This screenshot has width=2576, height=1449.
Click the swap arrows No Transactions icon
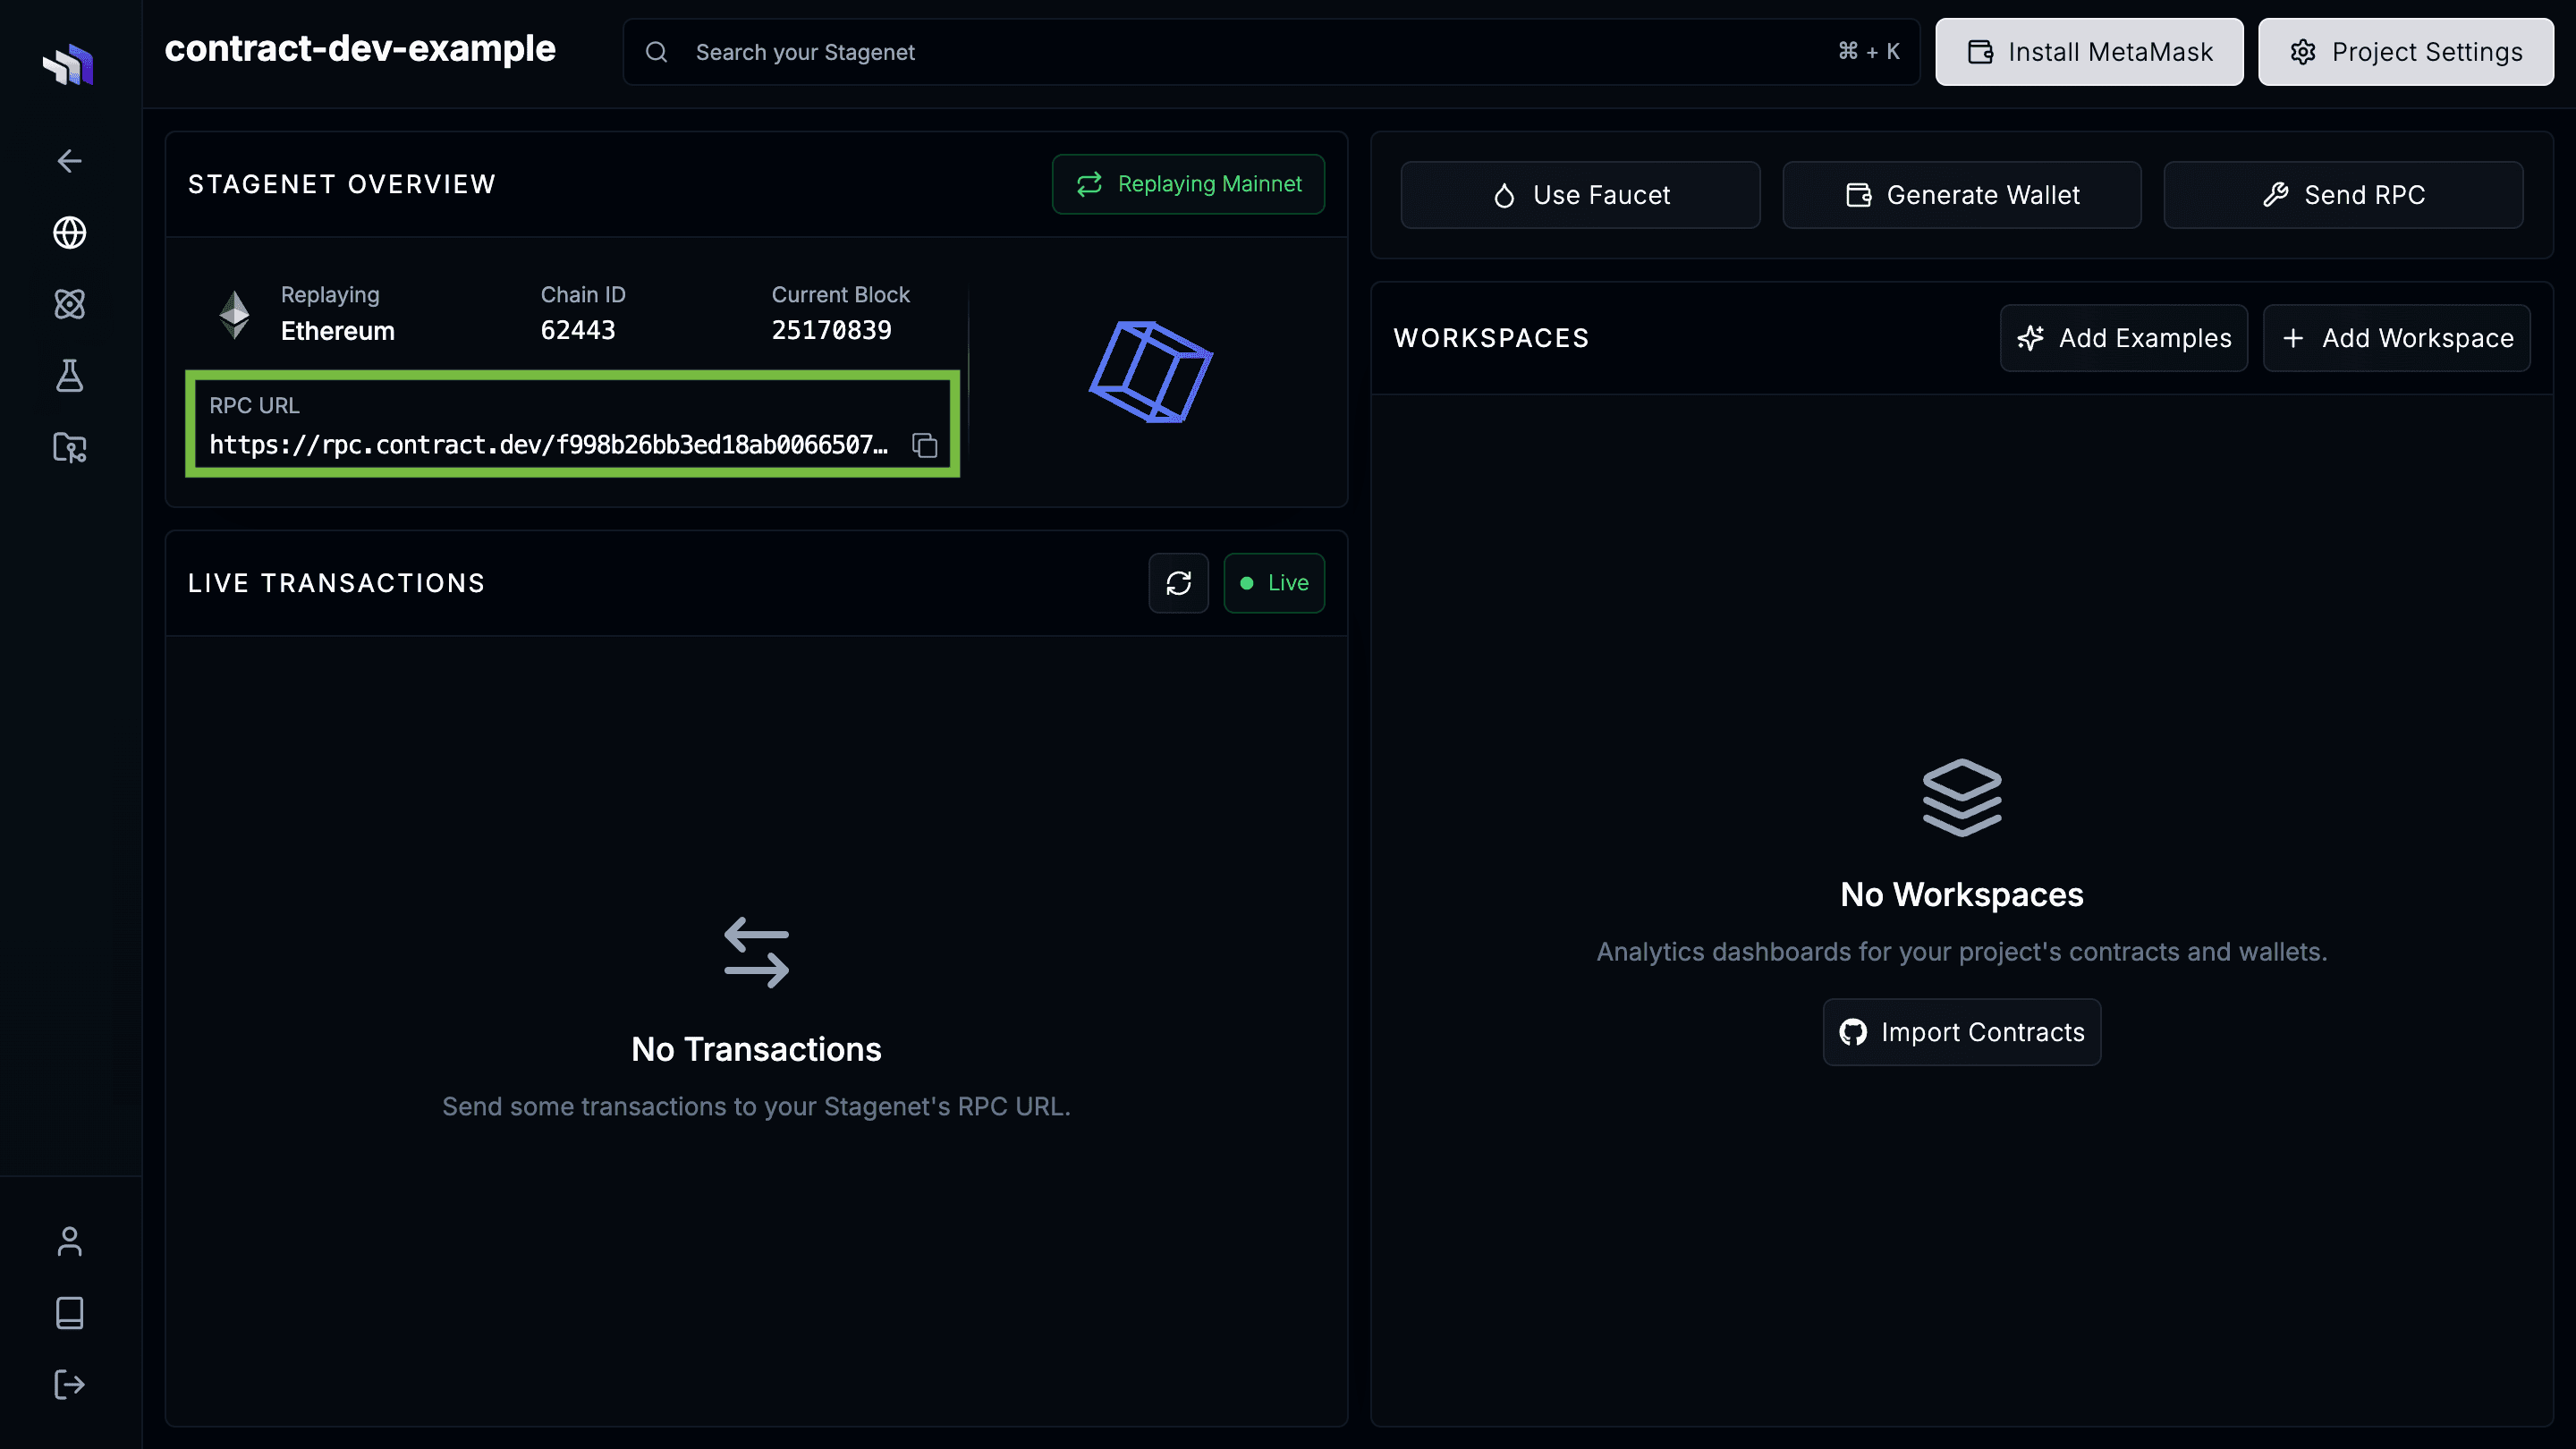coord(756,952)
